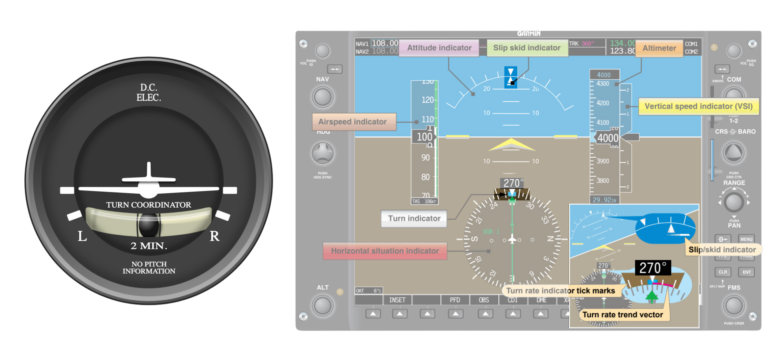
Task: Click the OAT 6°C readout
Action: 368,290
